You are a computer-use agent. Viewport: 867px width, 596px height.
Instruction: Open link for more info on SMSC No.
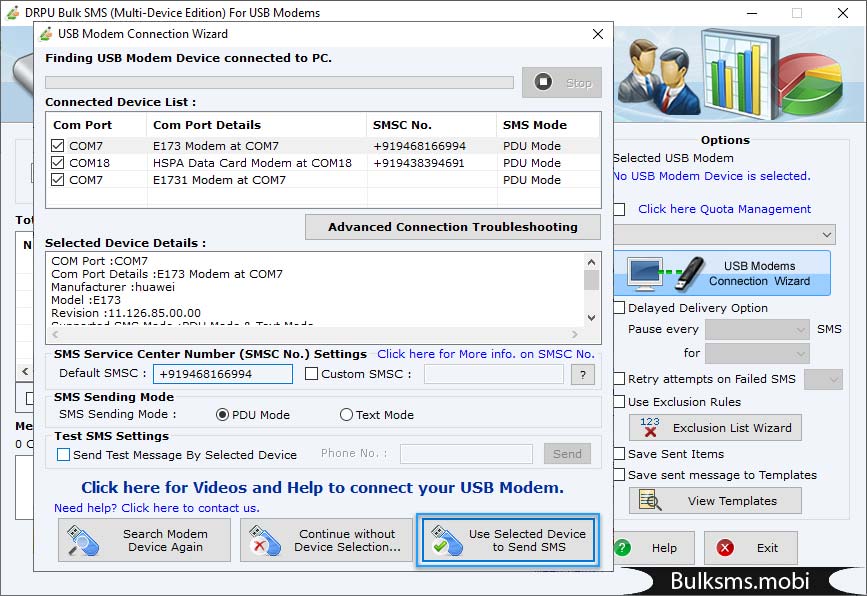tap(486, 354)
